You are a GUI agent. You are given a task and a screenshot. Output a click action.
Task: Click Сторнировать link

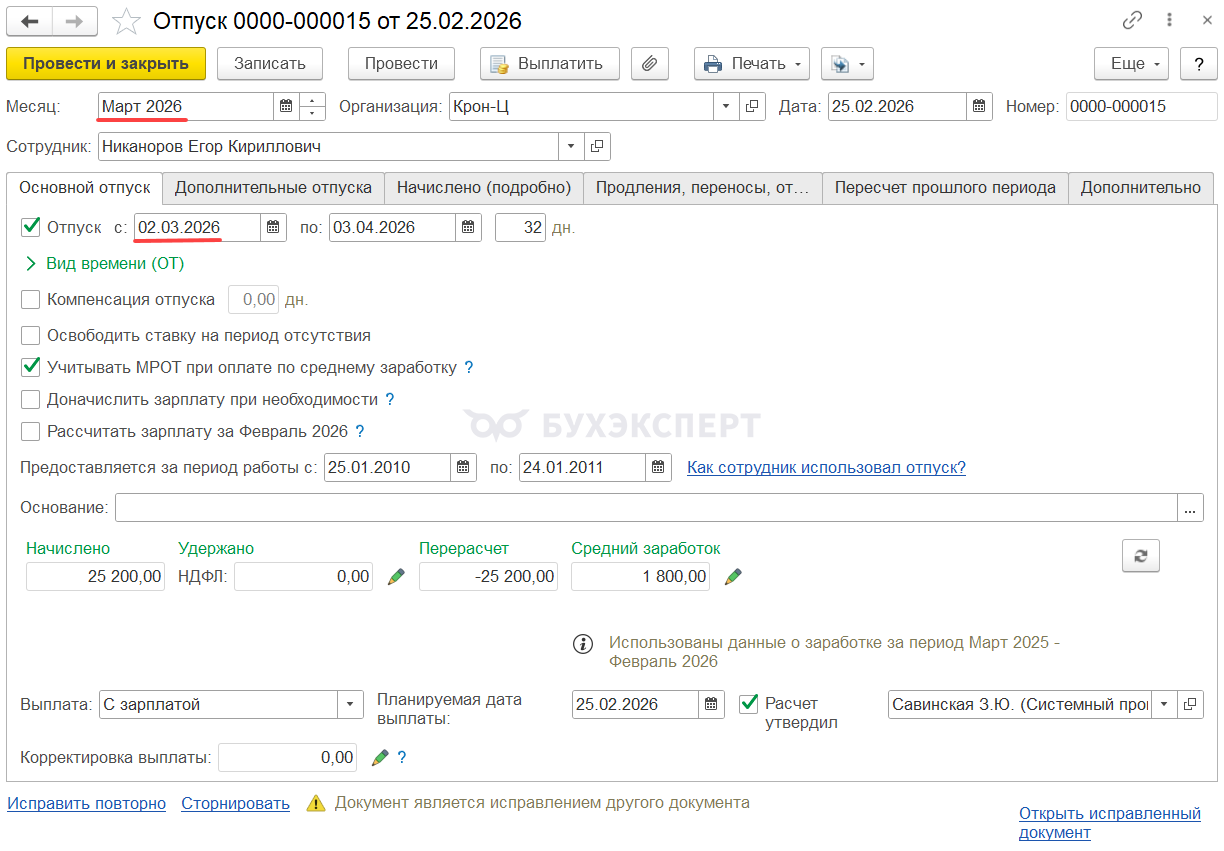(x=236, y=803)
